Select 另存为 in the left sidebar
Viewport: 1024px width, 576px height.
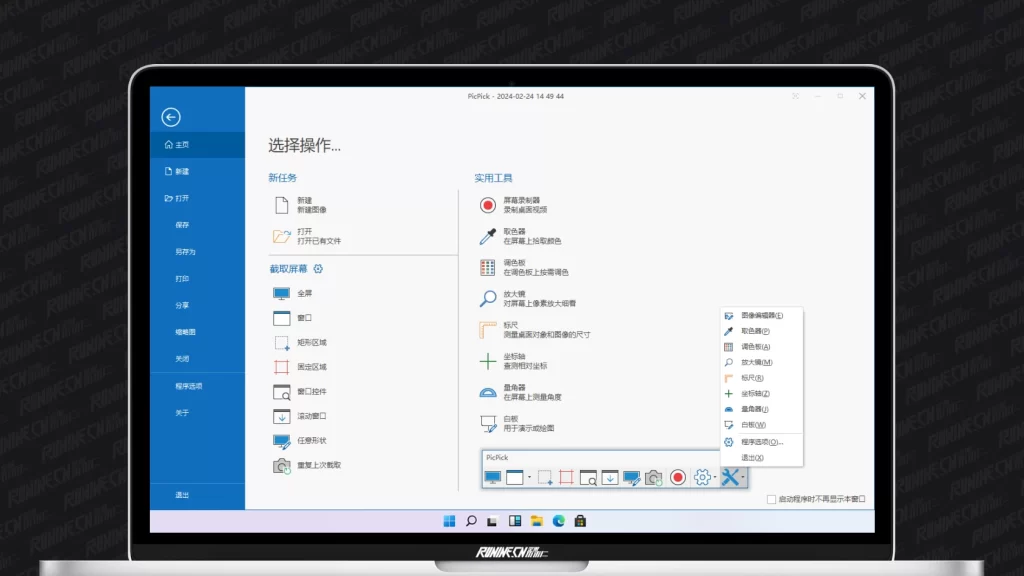(x=185, y=252)
